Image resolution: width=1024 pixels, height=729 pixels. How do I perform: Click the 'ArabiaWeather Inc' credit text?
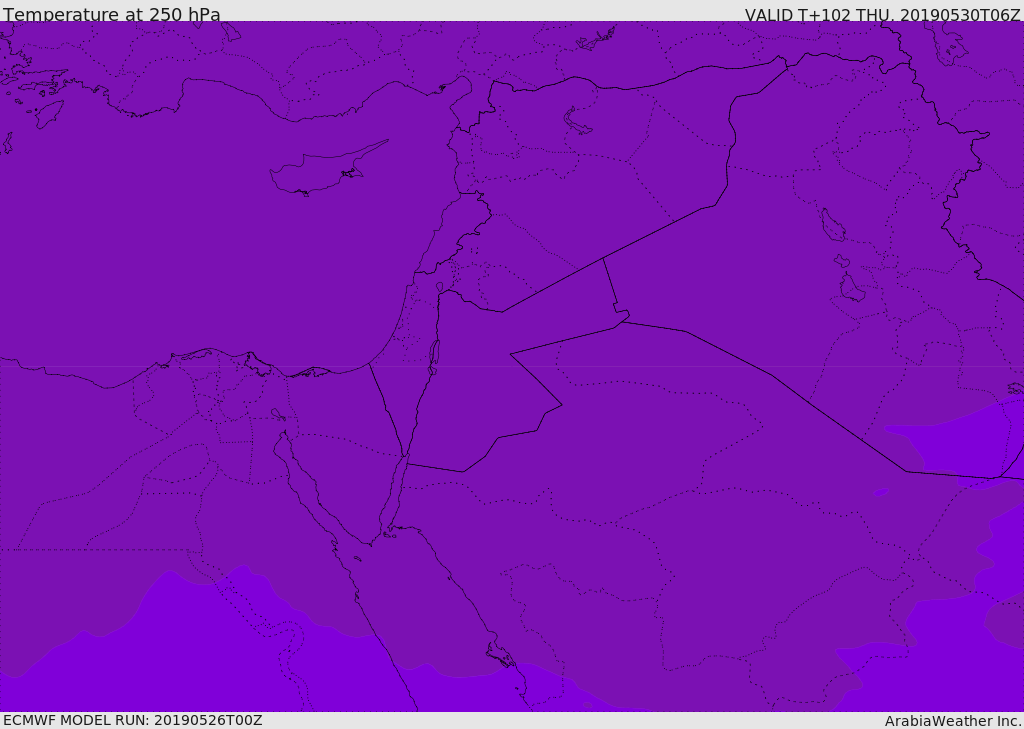[x=952, y=721]
